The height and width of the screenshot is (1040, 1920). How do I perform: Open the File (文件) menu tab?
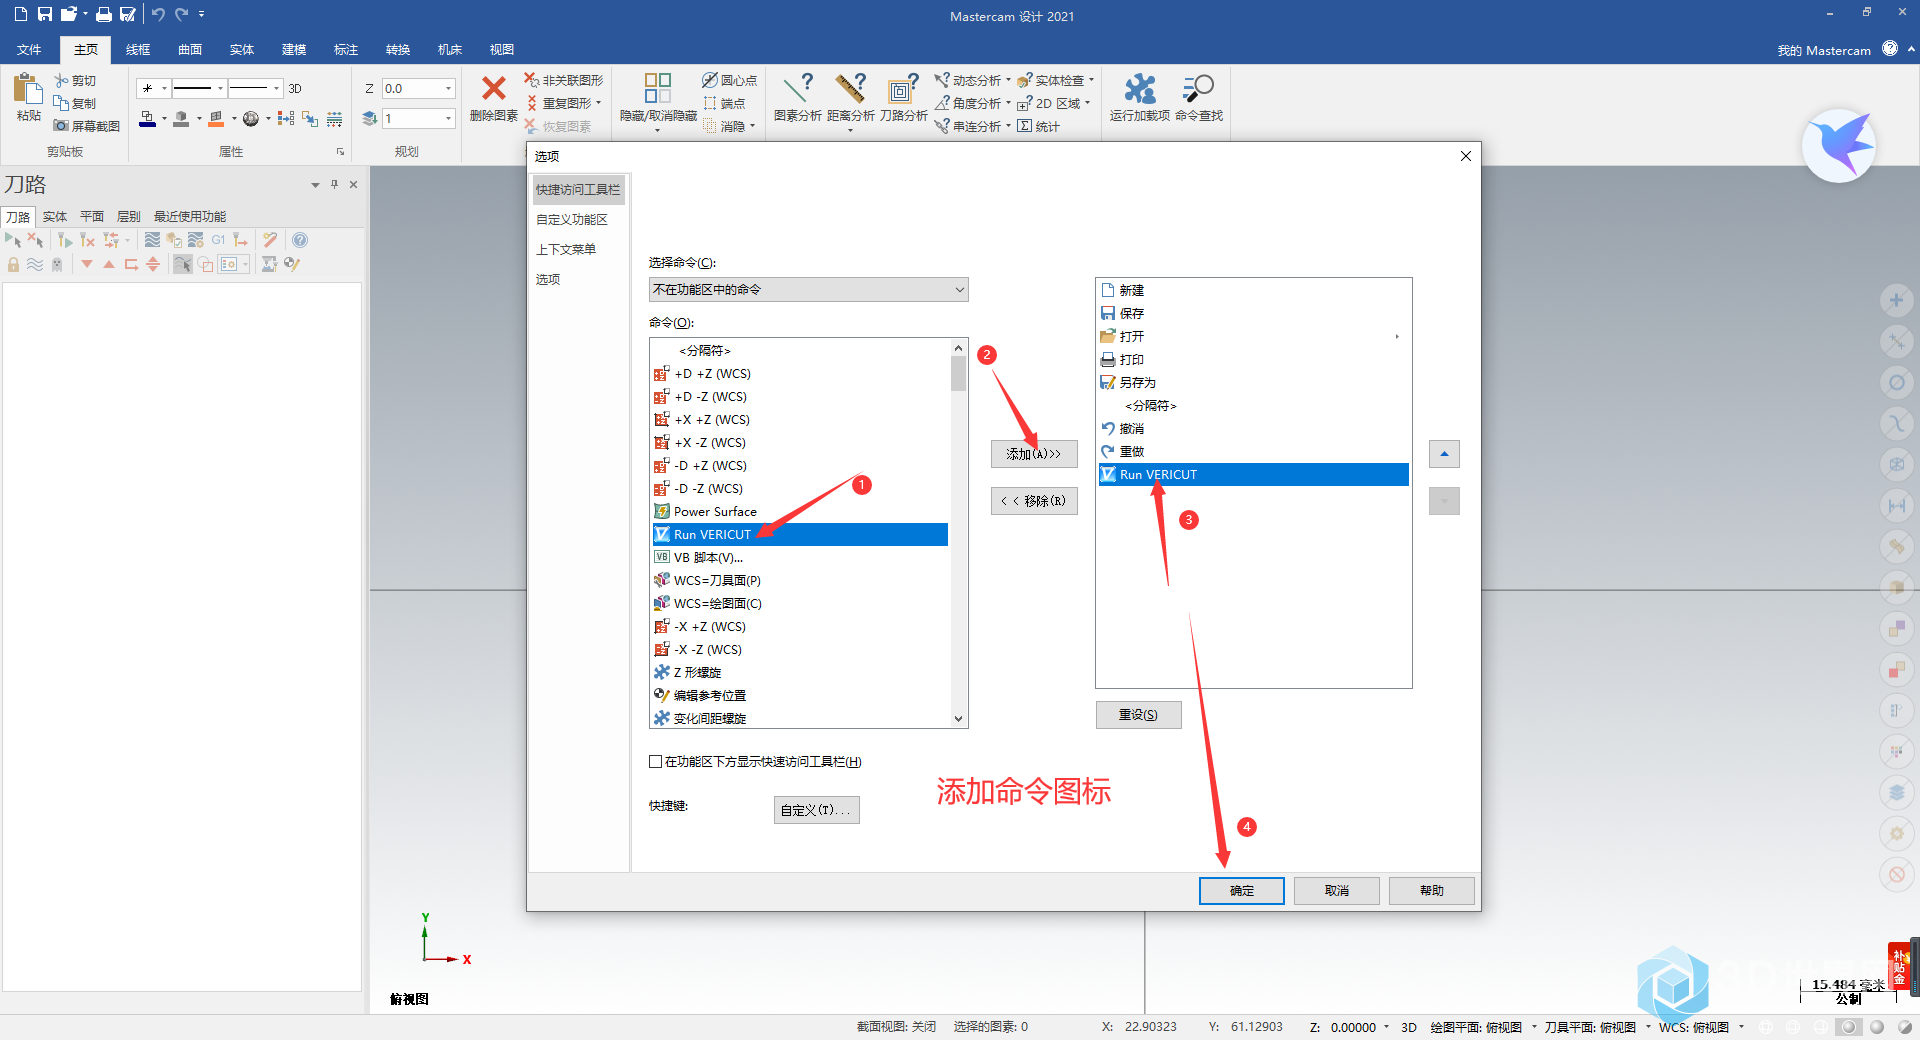tap(29, 50)
